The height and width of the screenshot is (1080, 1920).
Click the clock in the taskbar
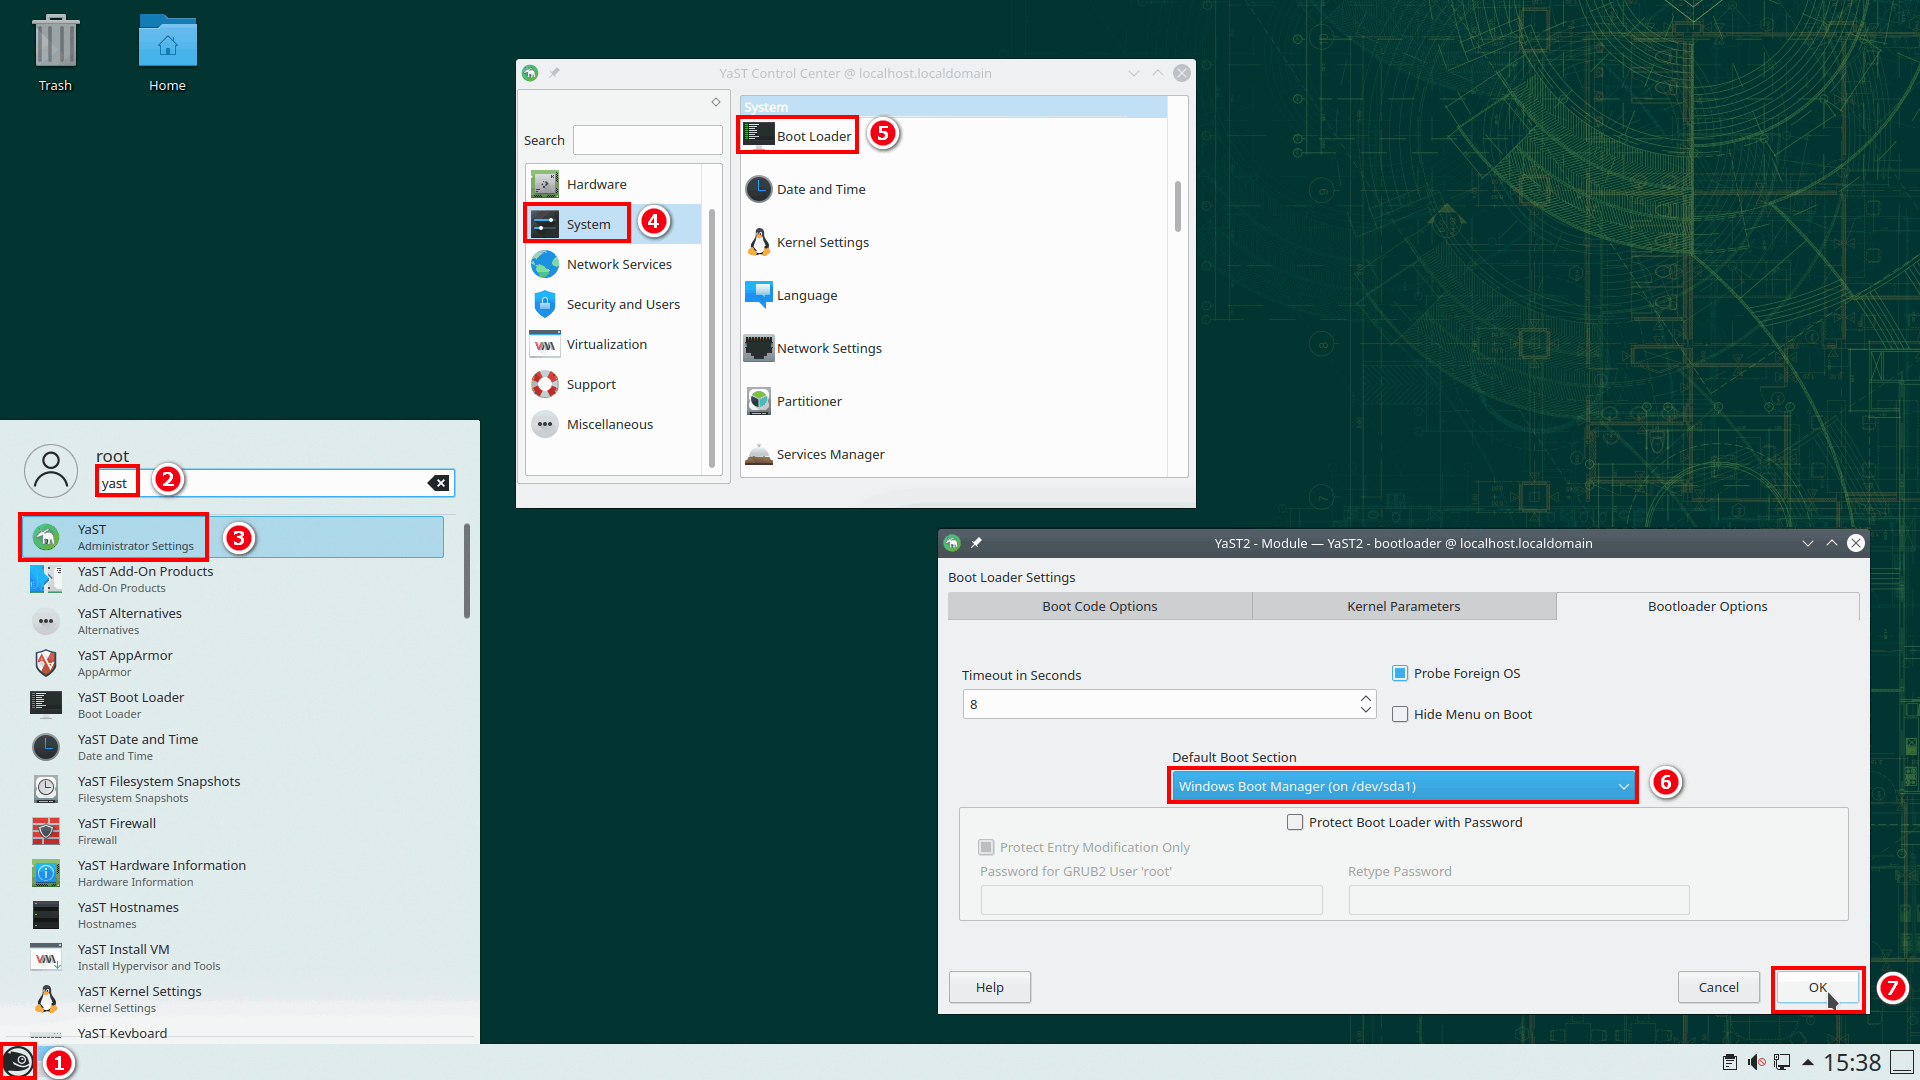click(x=1852, y=1062)
